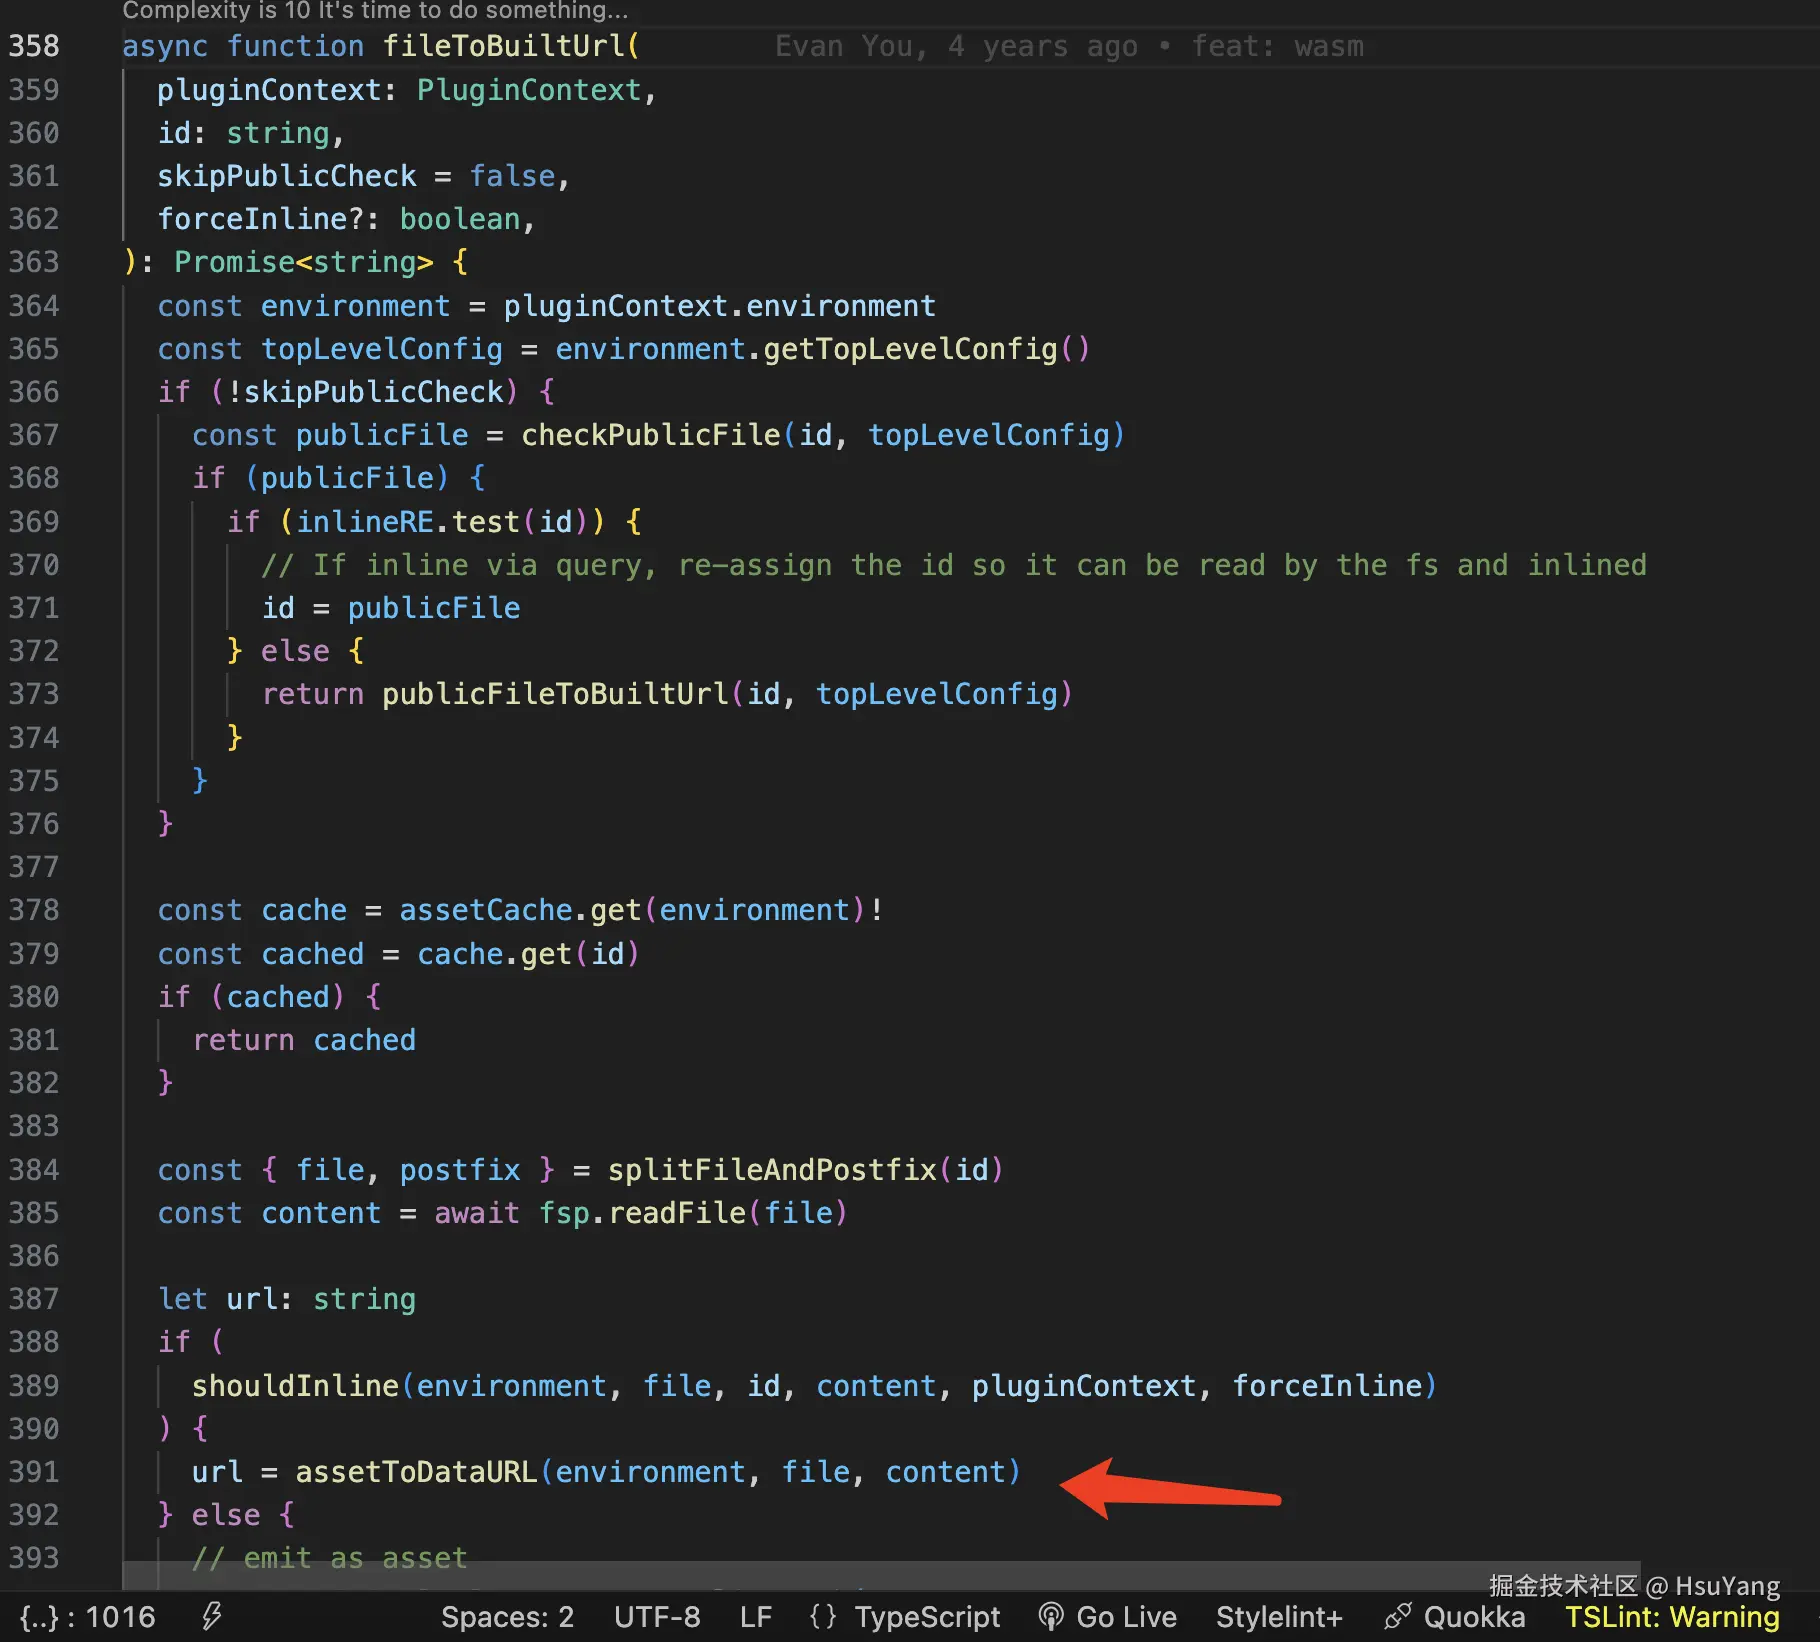Open the Spaces: 2 indentation setting
This screenshot has height=1642, width=1820.
point(507,1617)
